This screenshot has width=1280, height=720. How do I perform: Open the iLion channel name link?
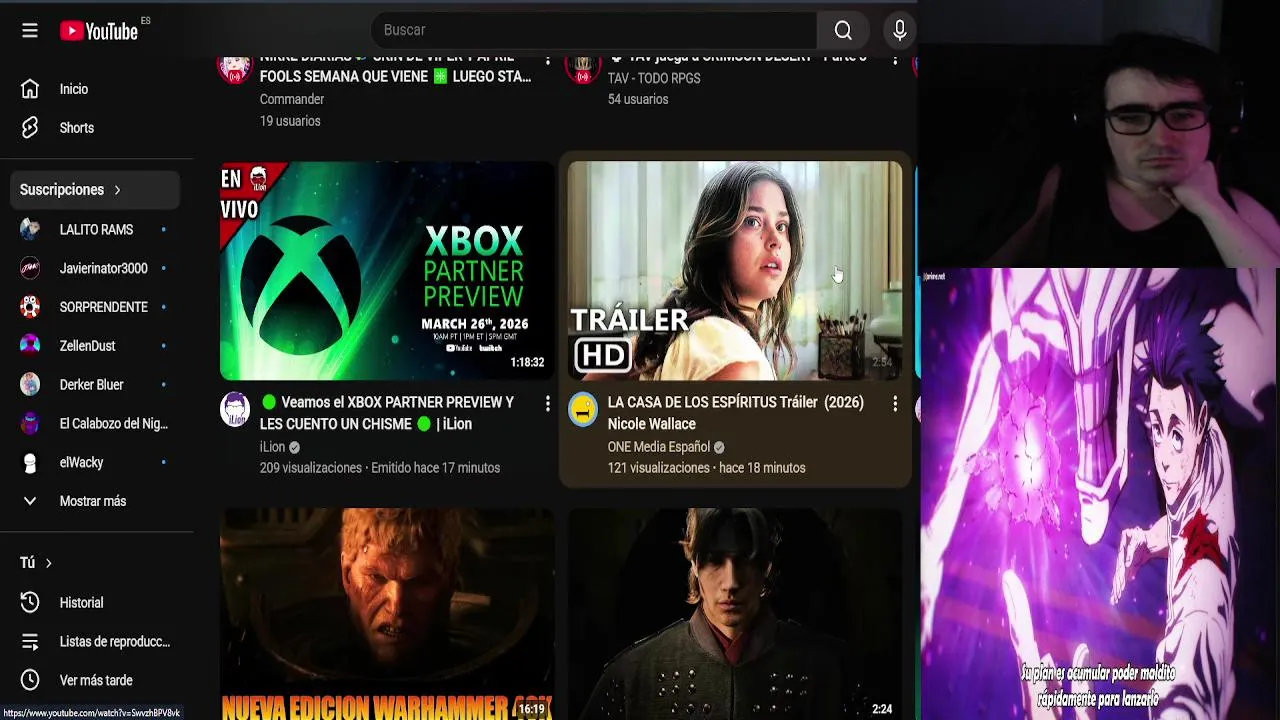(272, 447)
